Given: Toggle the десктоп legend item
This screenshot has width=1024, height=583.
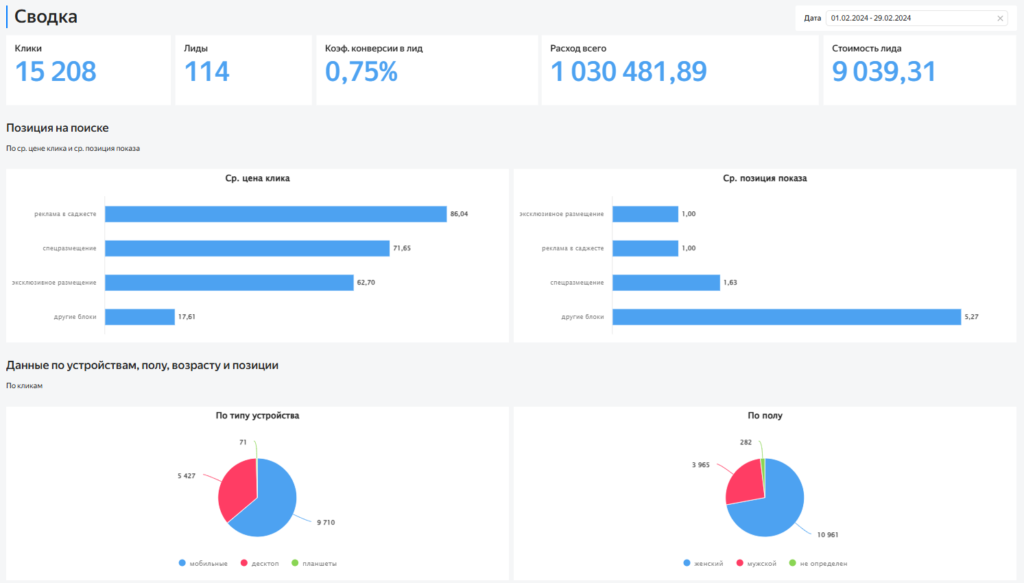Looking at the screenshot, I should click(x=261, y=564).
